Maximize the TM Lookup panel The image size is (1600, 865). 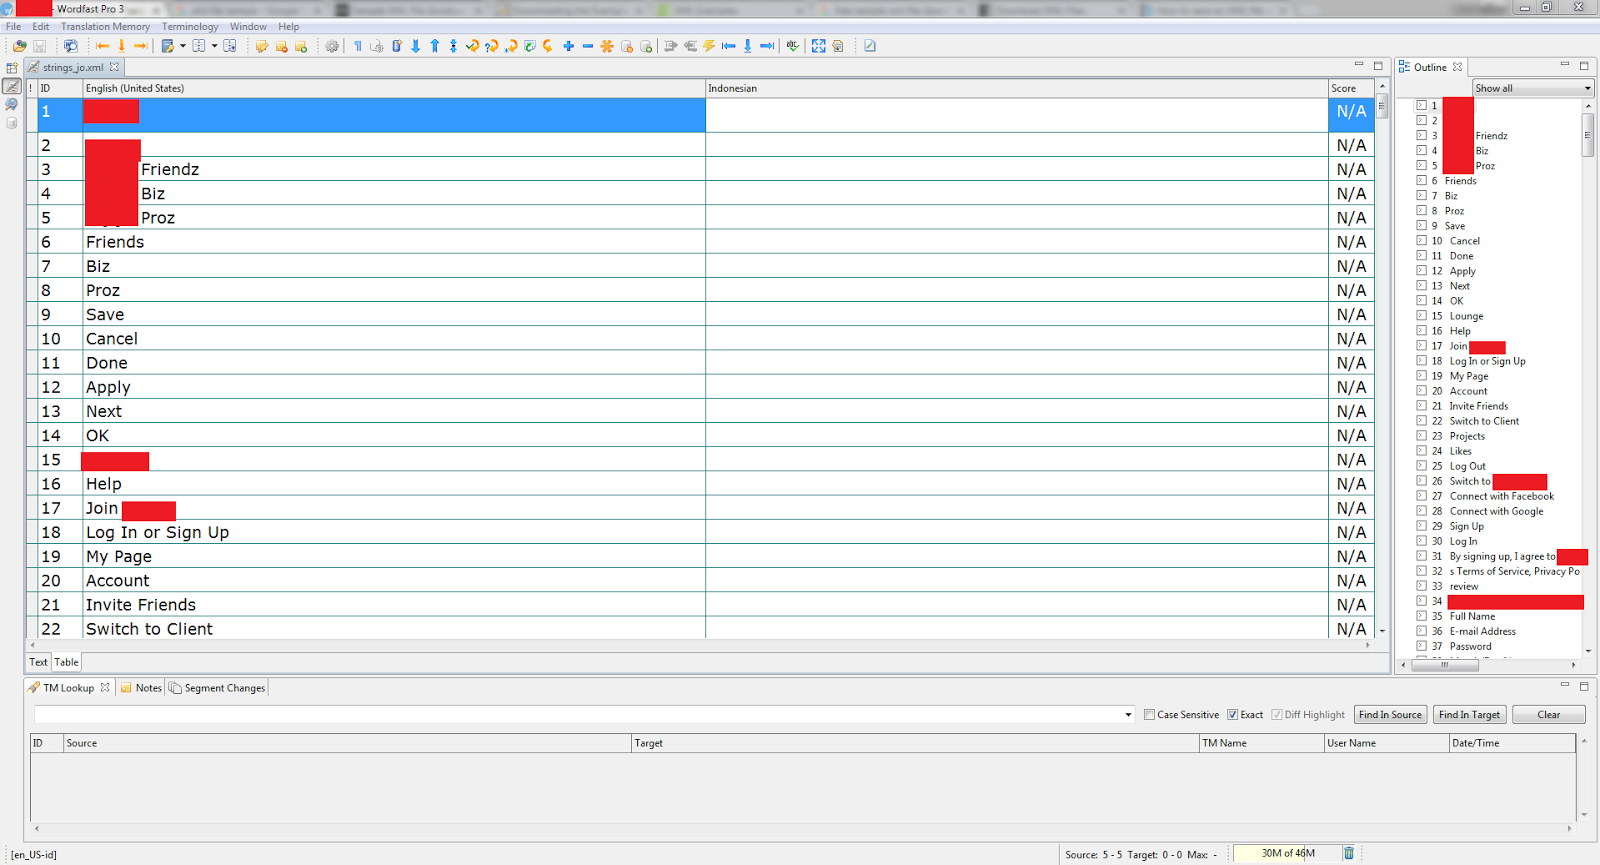click(x=1584, y=686)
